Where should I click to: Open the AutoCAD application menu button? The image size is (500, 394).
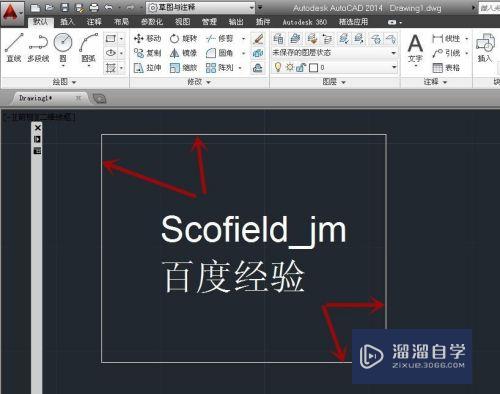12,13
